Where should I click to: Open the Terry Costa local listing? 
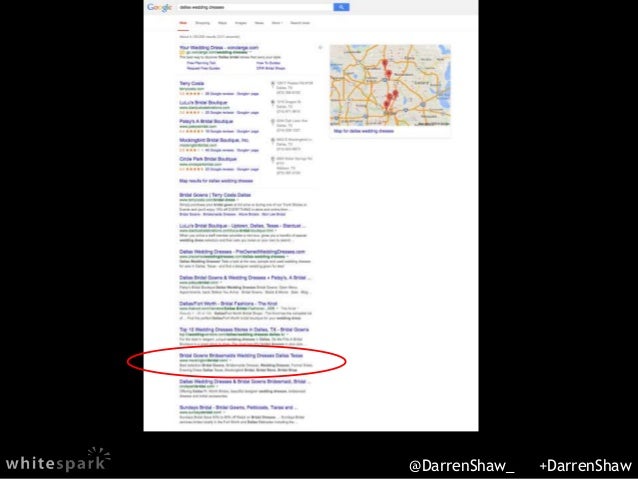pos(192,83)
